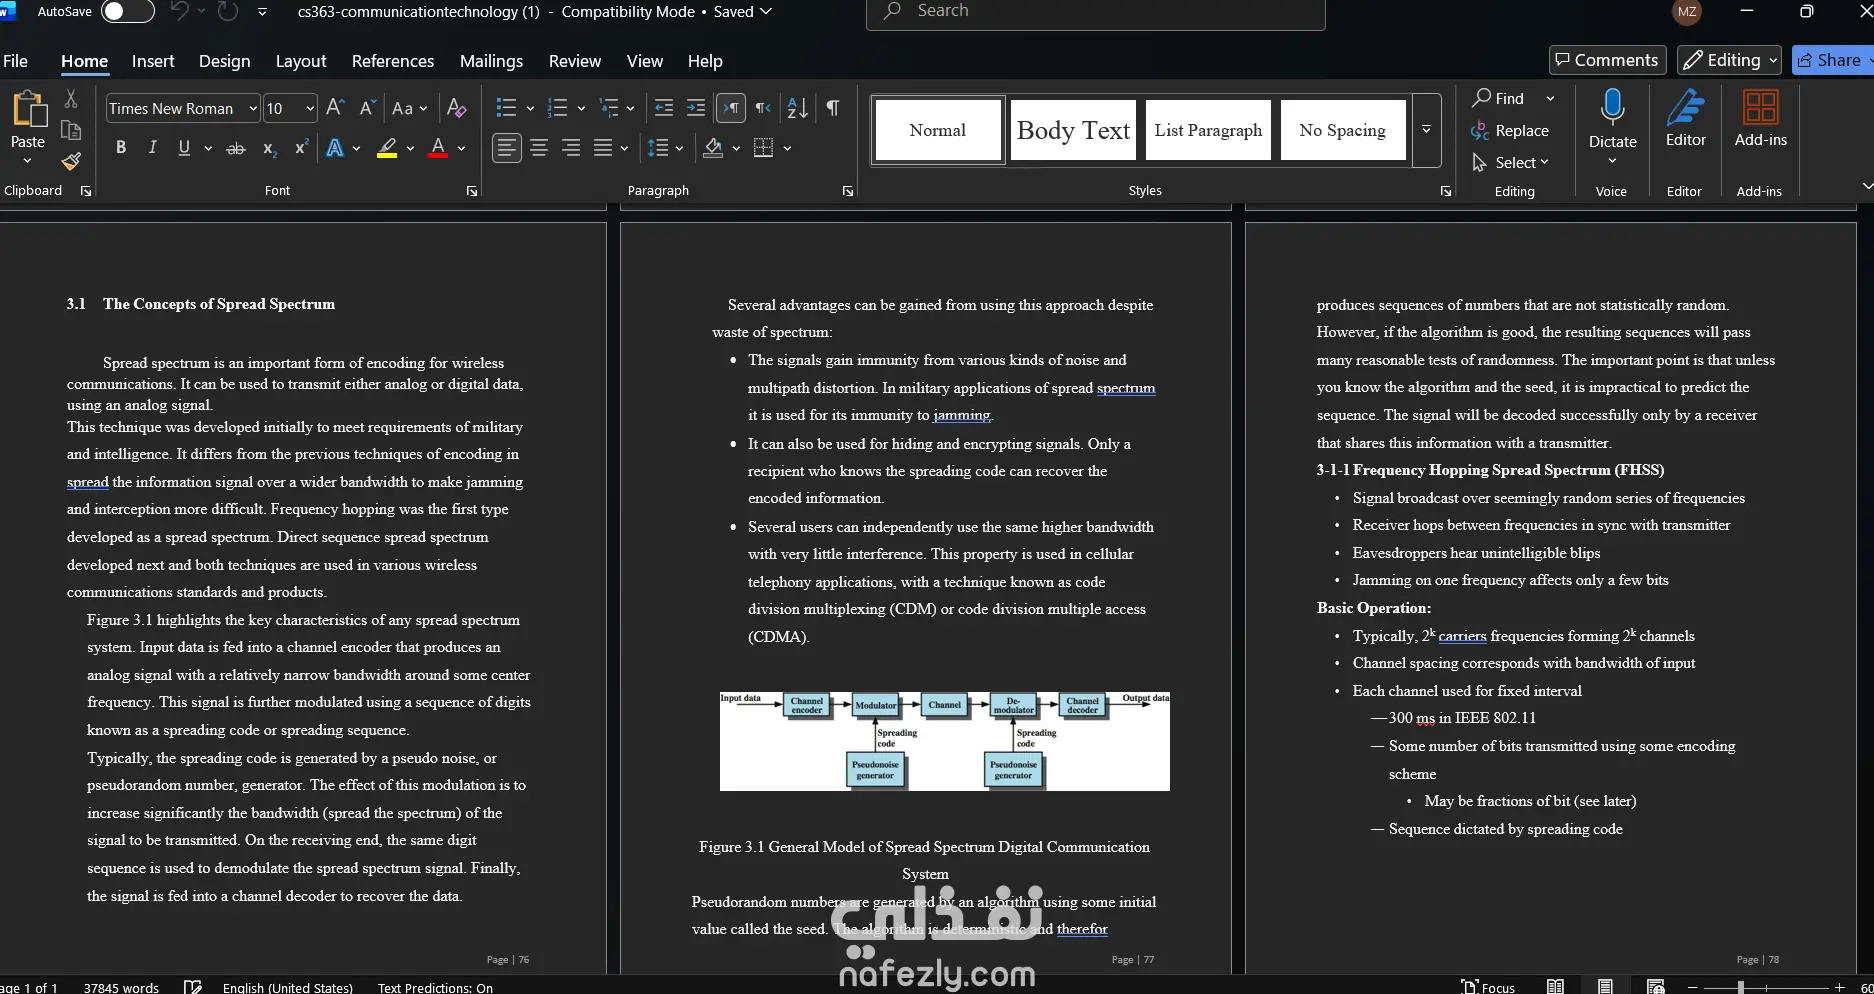Open the Editor pane from ribbon
Viewport: 1874px width, 994px height.
[1685, 120]
